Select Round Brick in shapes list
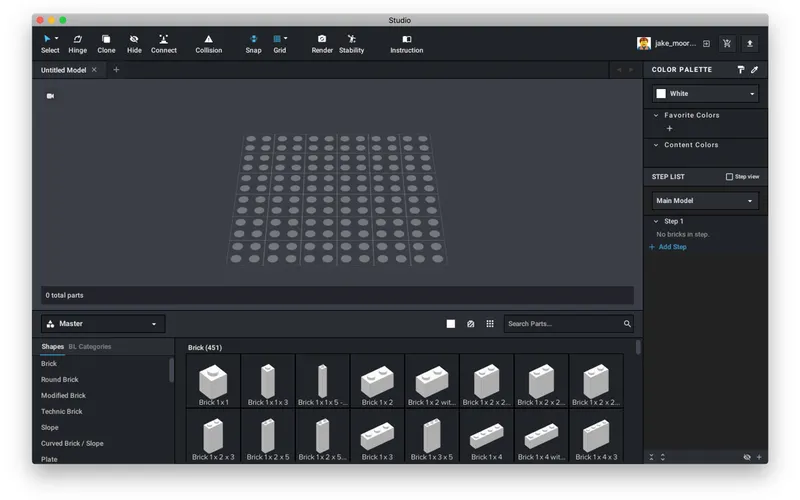 60,380
